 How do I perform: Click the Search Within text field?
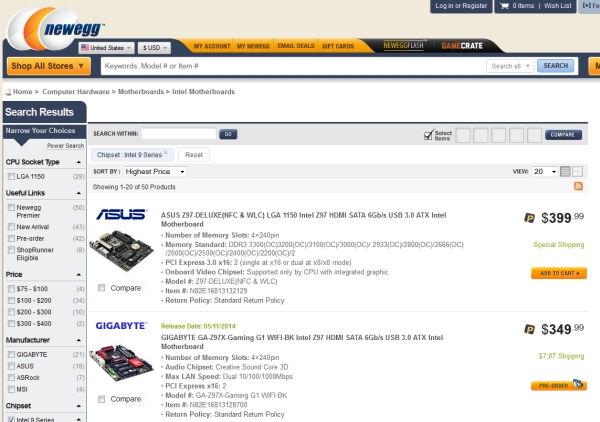coord(178,133)
